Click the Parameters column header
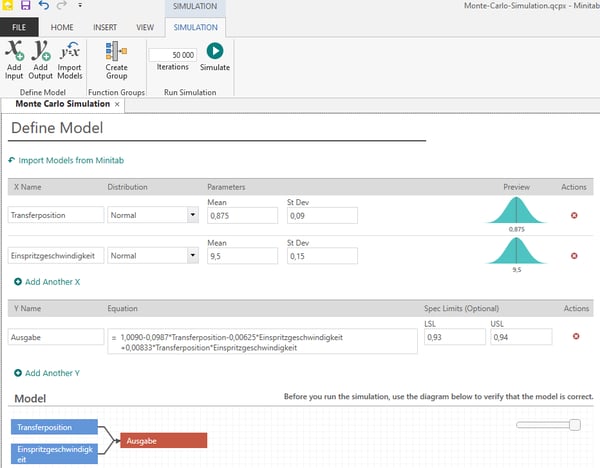The image size is (600, 468). pos(226,187)
